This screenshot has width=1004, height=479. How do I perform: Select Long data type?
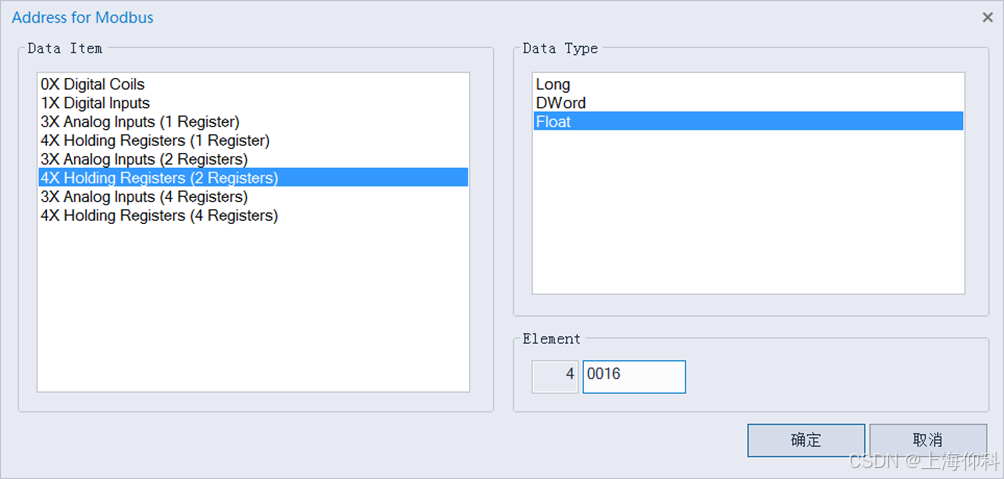point(553,84)
